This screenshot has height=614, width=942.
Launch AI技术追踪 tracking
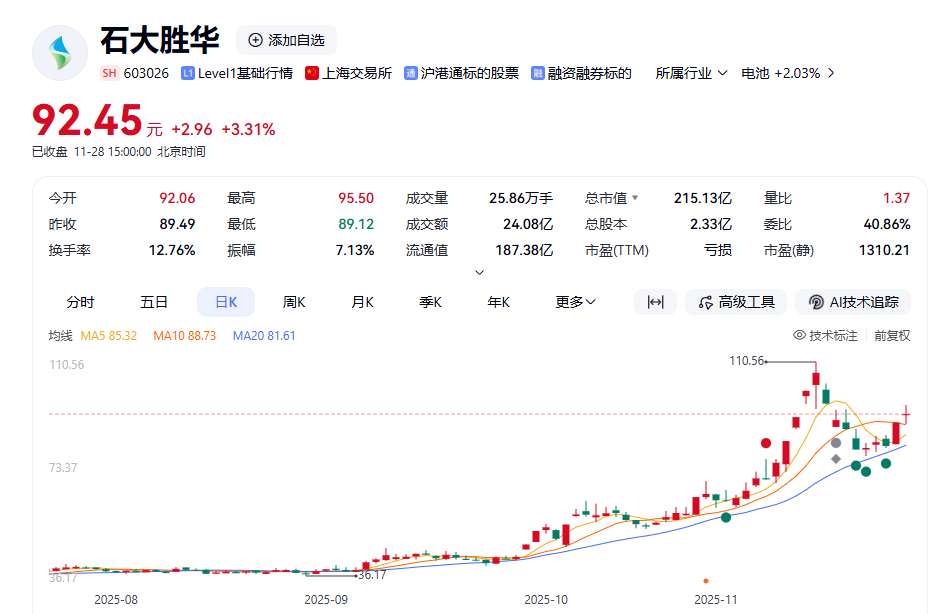[853, 302]
